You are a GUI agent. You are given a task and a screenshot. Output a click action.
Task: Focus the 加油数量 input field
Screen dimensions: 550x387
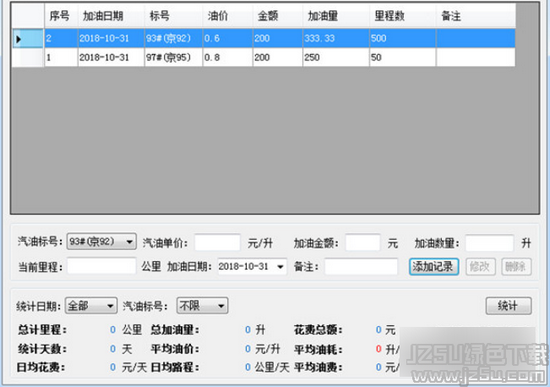coord(490,242)
